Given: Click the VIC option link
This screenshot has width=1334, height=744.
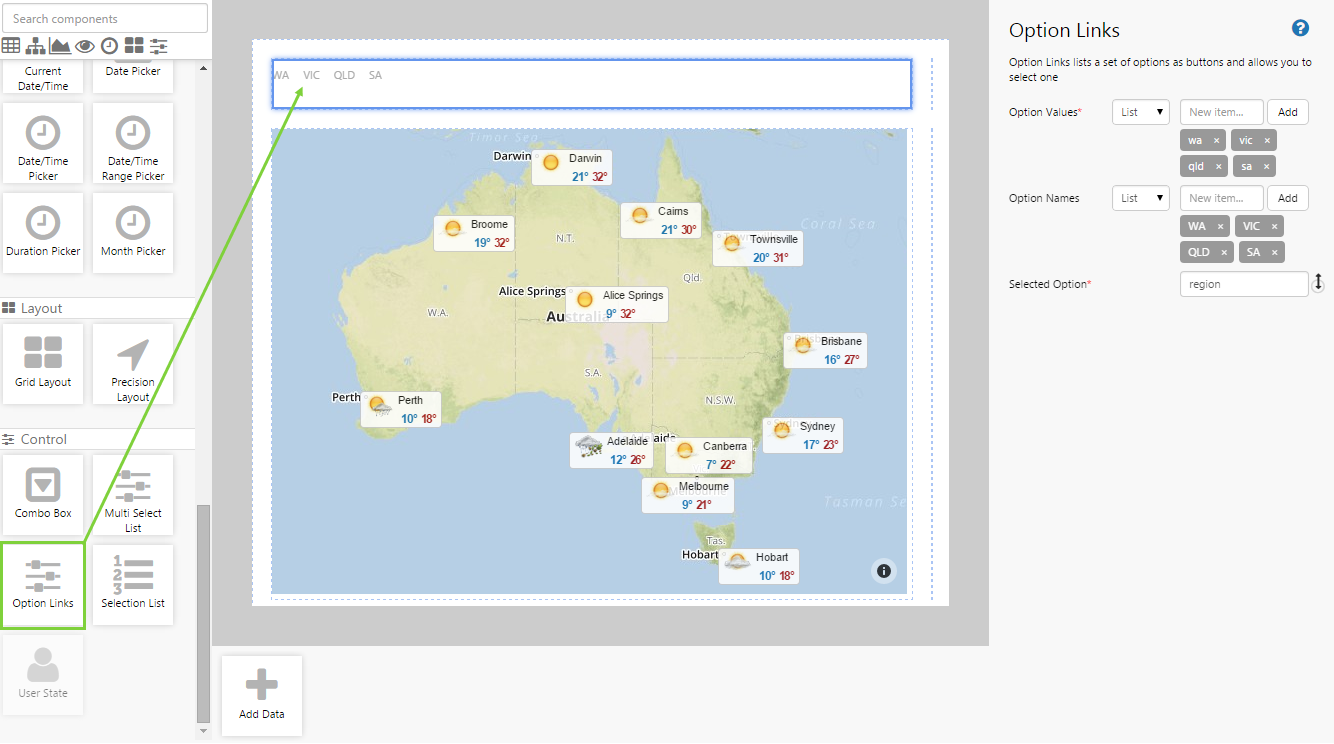Looking at the screenshot, I should pyautogui.click(x=312, y=75).
